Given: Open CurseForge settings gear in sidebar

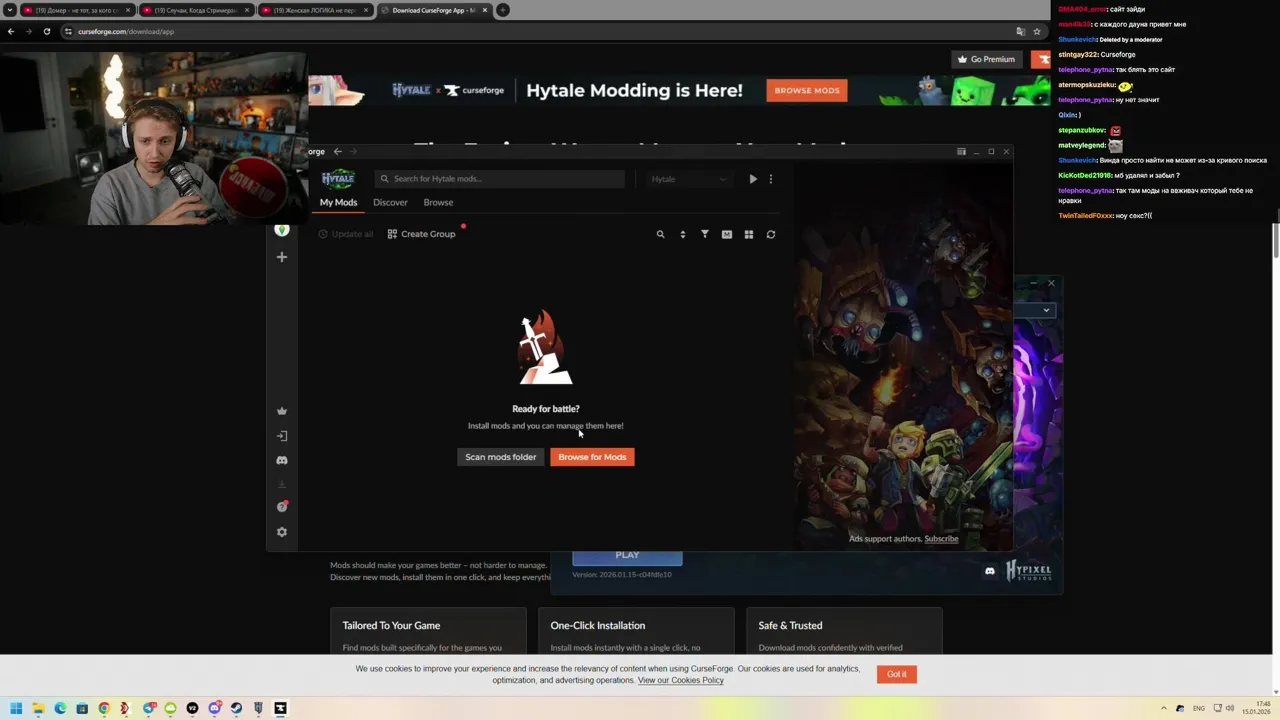Looking at the screenshot, I should (x=282, y=532).
